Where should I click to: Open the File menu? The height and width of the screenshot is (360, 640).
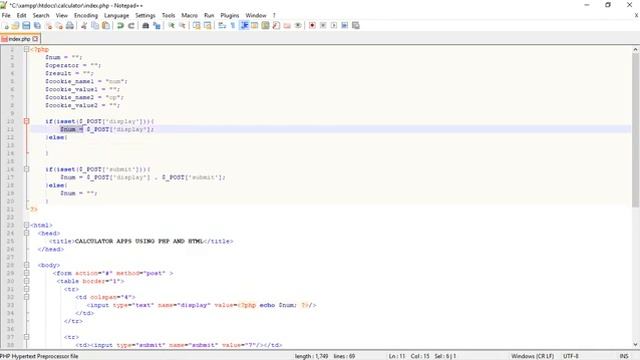6,16
